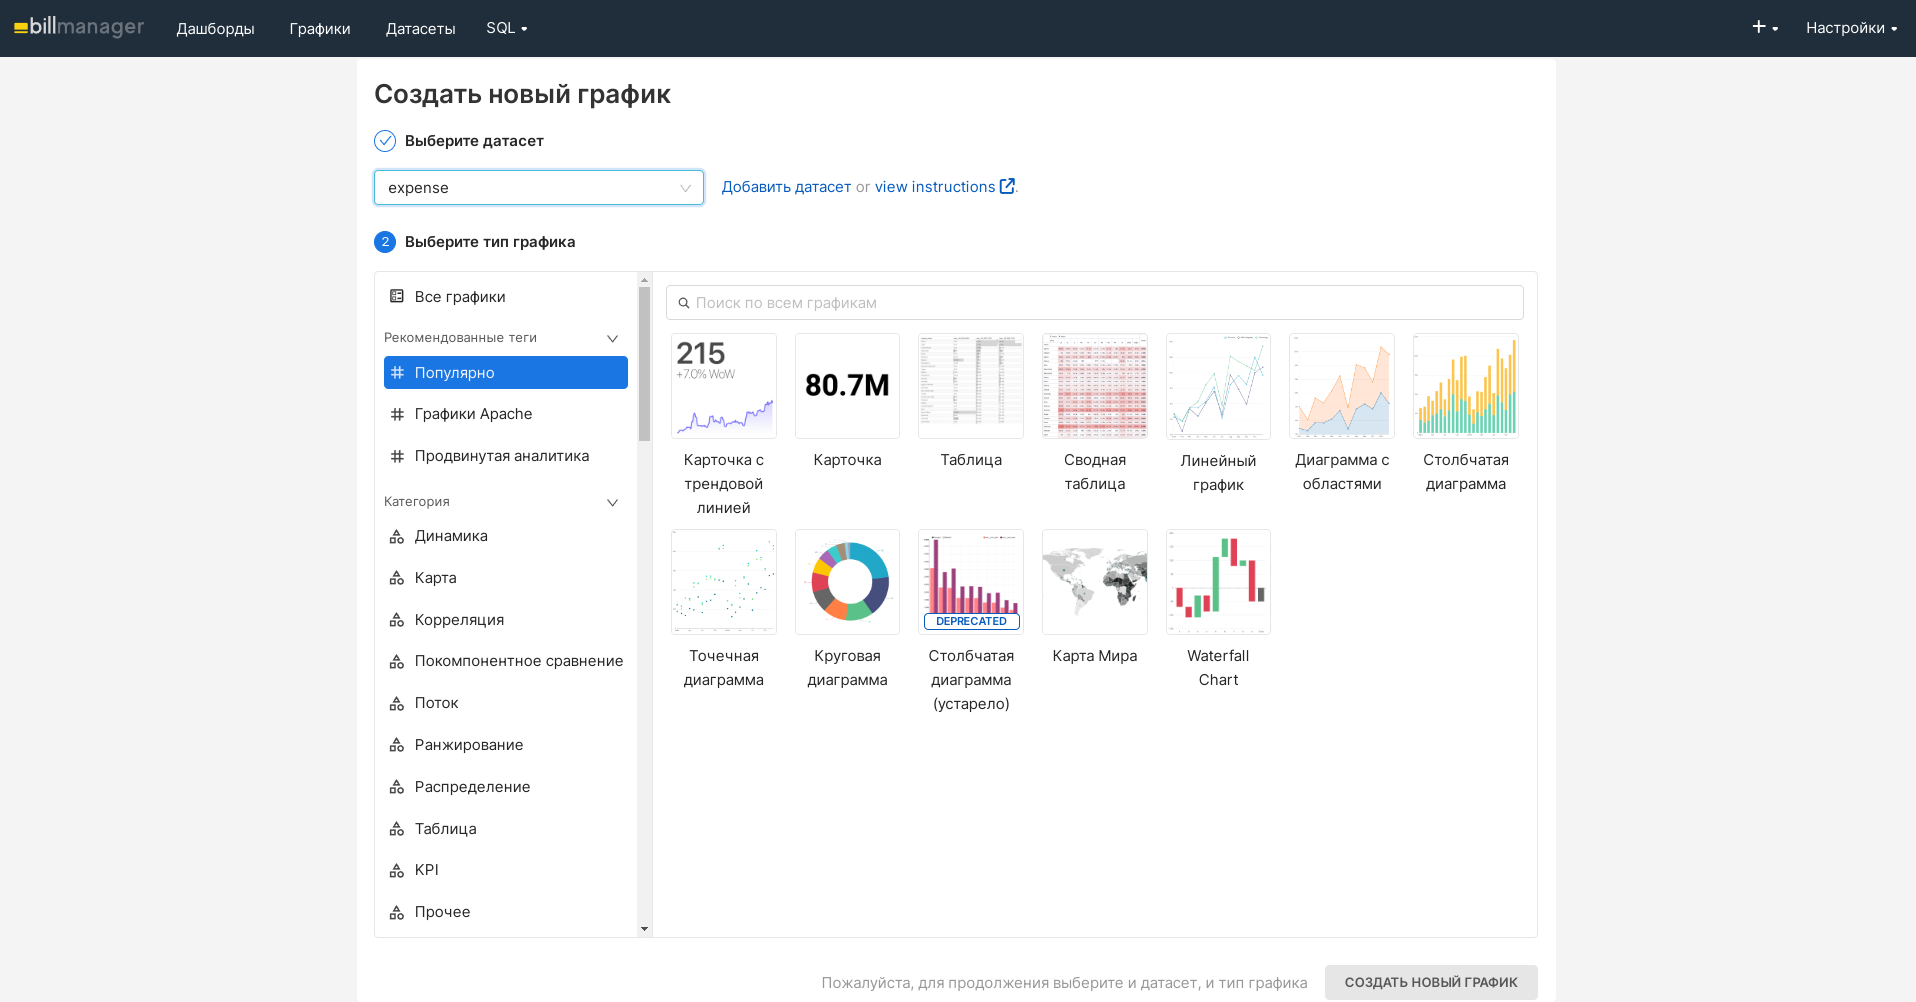Select the Сводная таблица pivot table icon
Viewport: 1916px width, 1002px height.
(1094, 386)
